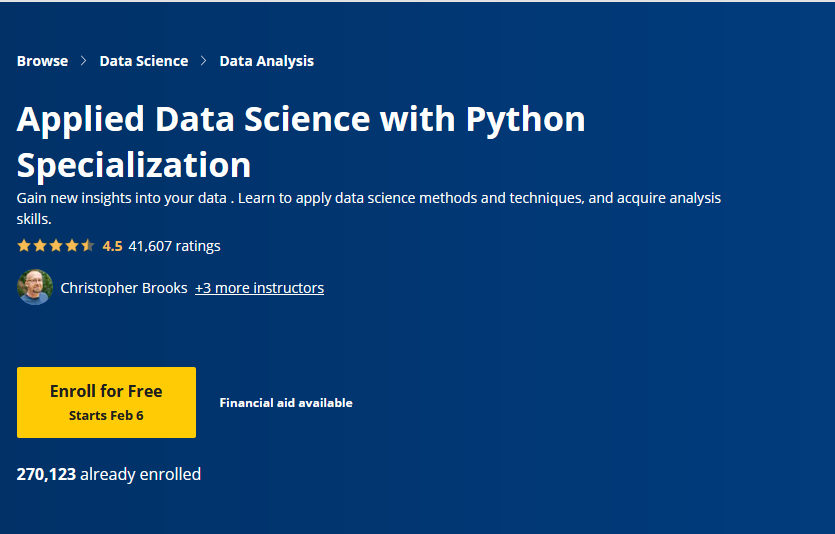835x534 pixels.
Task: Click the 4.5 rating score
Action: click(x=112, y=246)
